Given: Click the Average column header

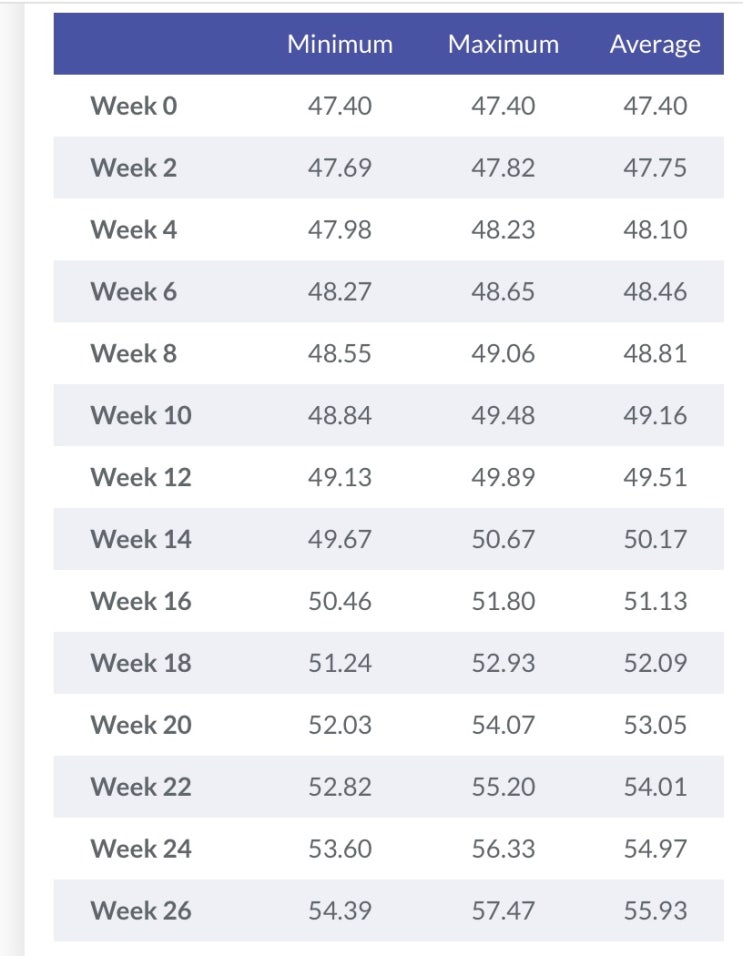Looking at the screenshot, I should coord(655,44).
